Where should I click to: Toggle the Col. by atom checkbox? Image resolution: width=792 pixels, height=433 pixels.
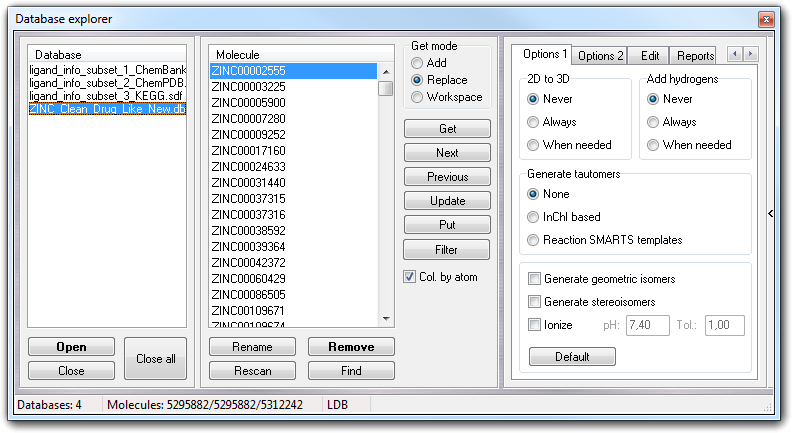pyautogui.click(x=410, y=277)
